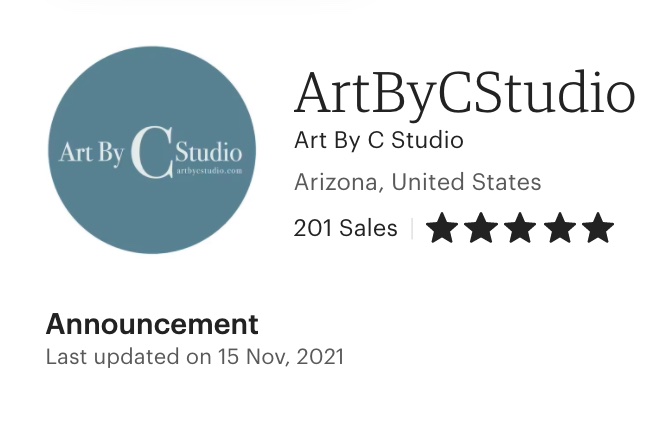Image resolution: width=660 pixels, height=442 pixels.
Task: Click the second rating star
Action: coord(481,228)
